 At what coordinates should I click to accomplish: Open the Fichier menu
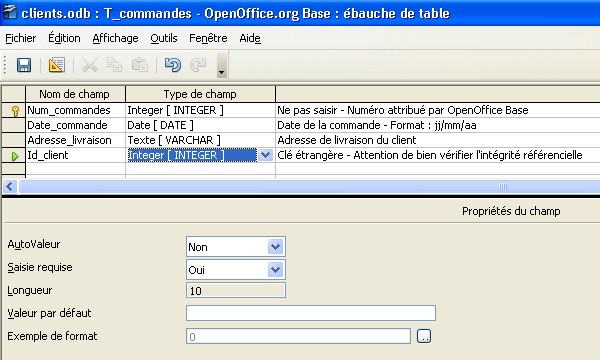(x=21, y=38)
